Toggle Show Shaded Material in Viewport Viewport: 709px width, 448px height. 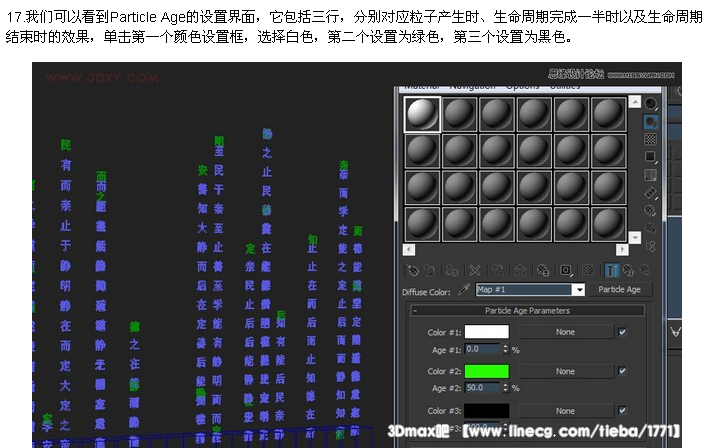tap(588, 270)
